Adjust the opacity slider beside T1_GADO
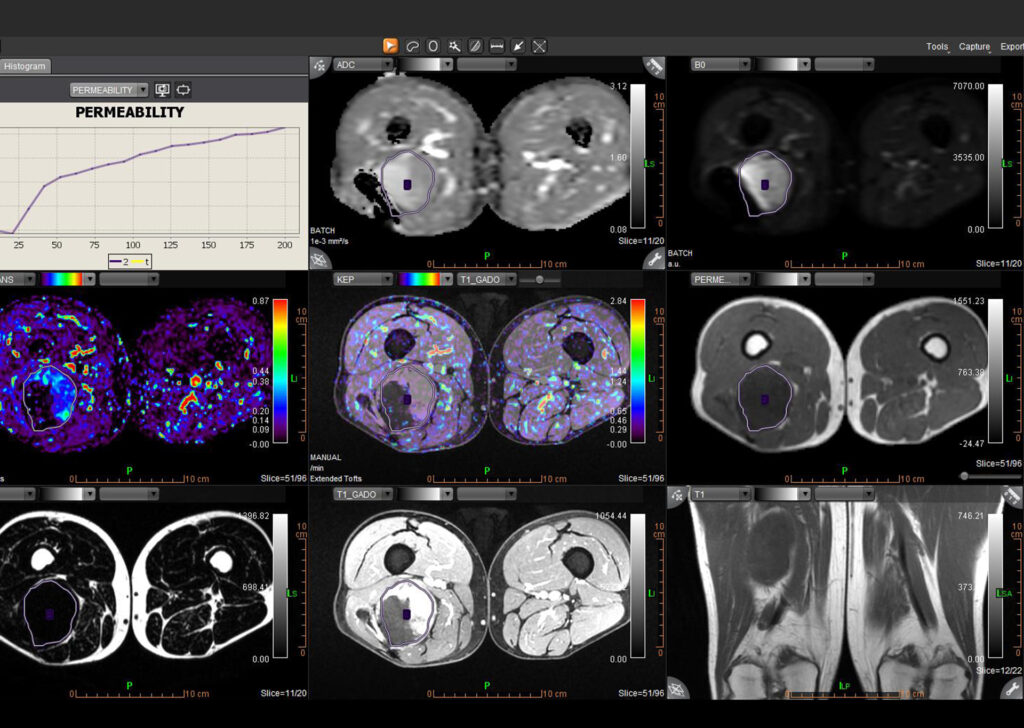The height and width of the screenshot is (728, 1024). point(539,281)
